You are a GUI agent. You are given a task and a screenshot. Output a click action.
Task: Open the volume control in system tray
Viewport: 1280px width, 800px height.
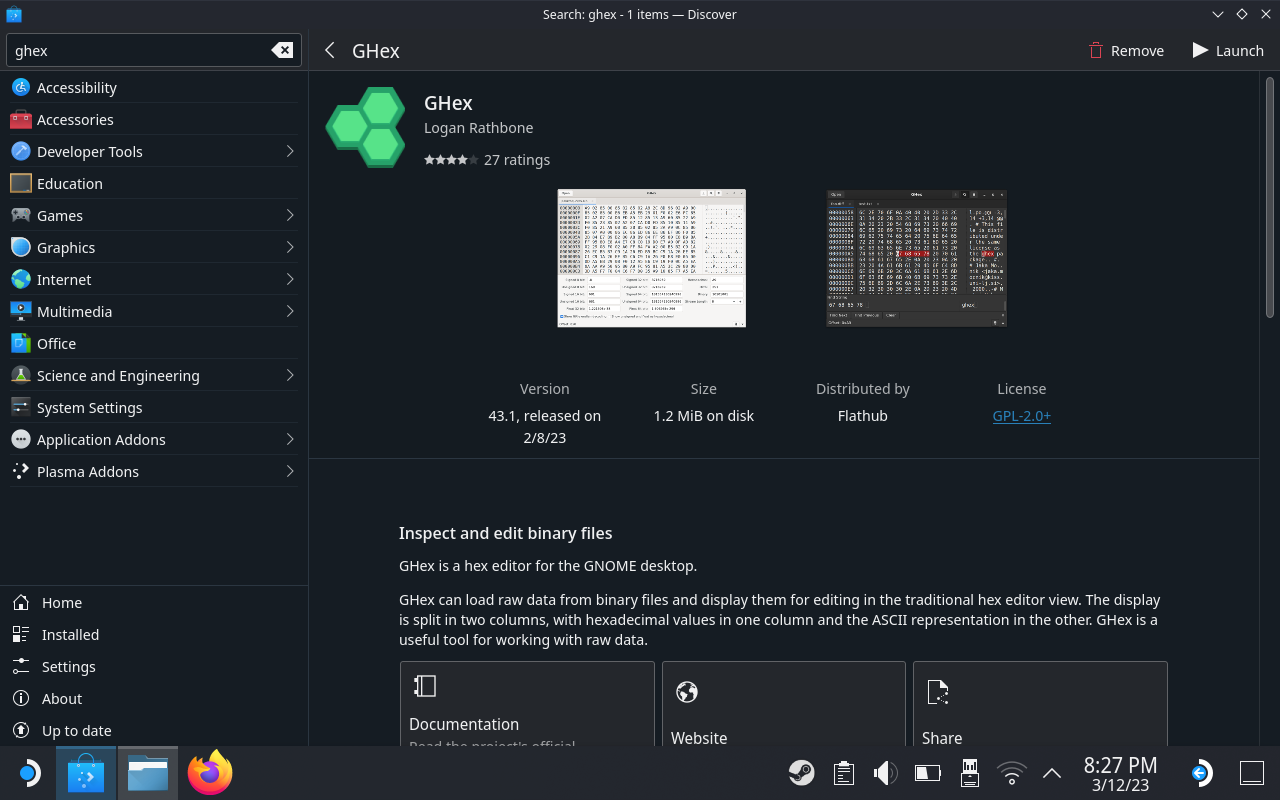click(885, 773)
